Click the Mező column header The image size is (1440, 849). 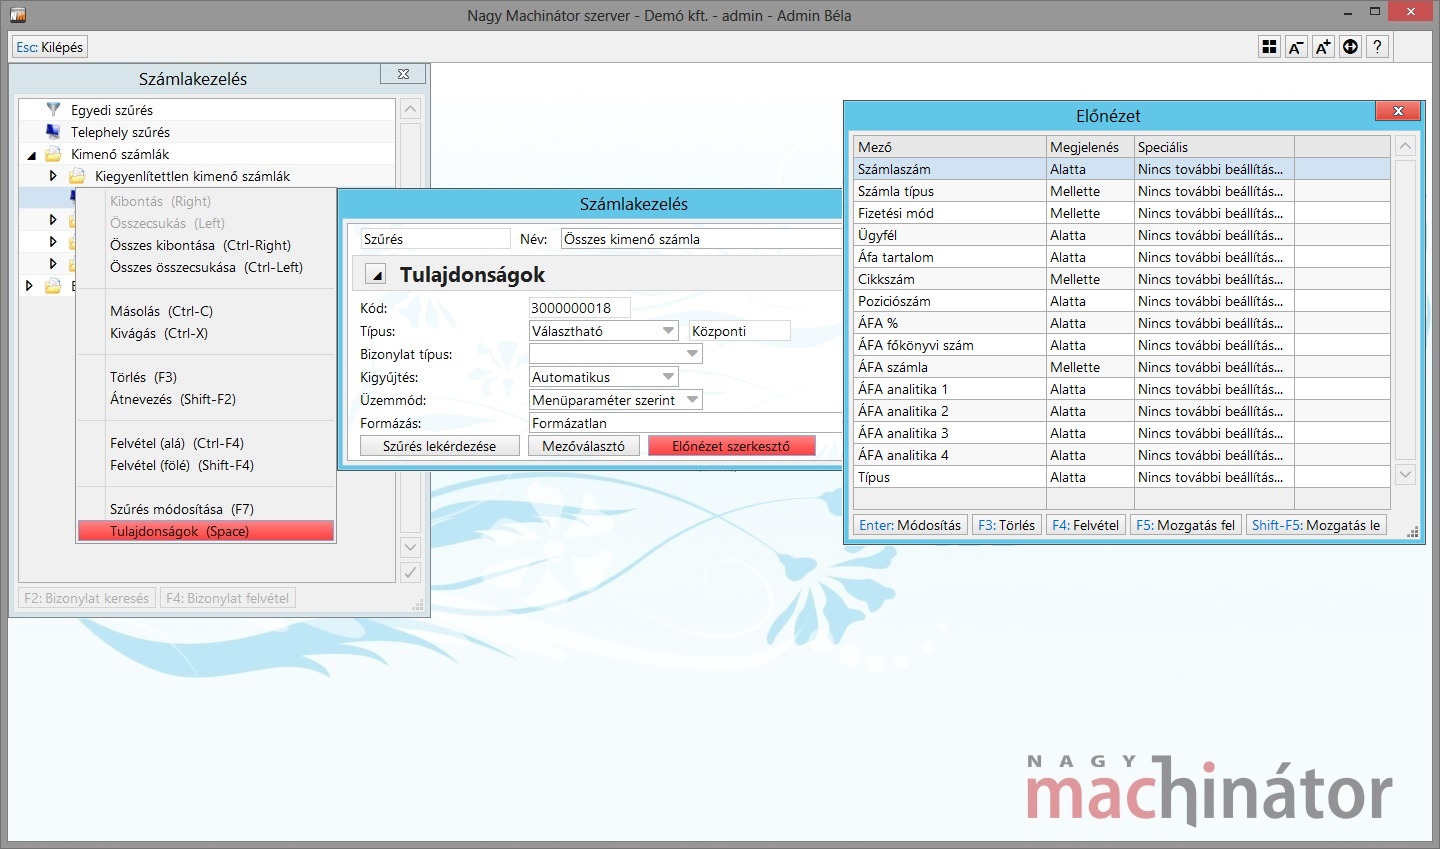click(950, 147)
